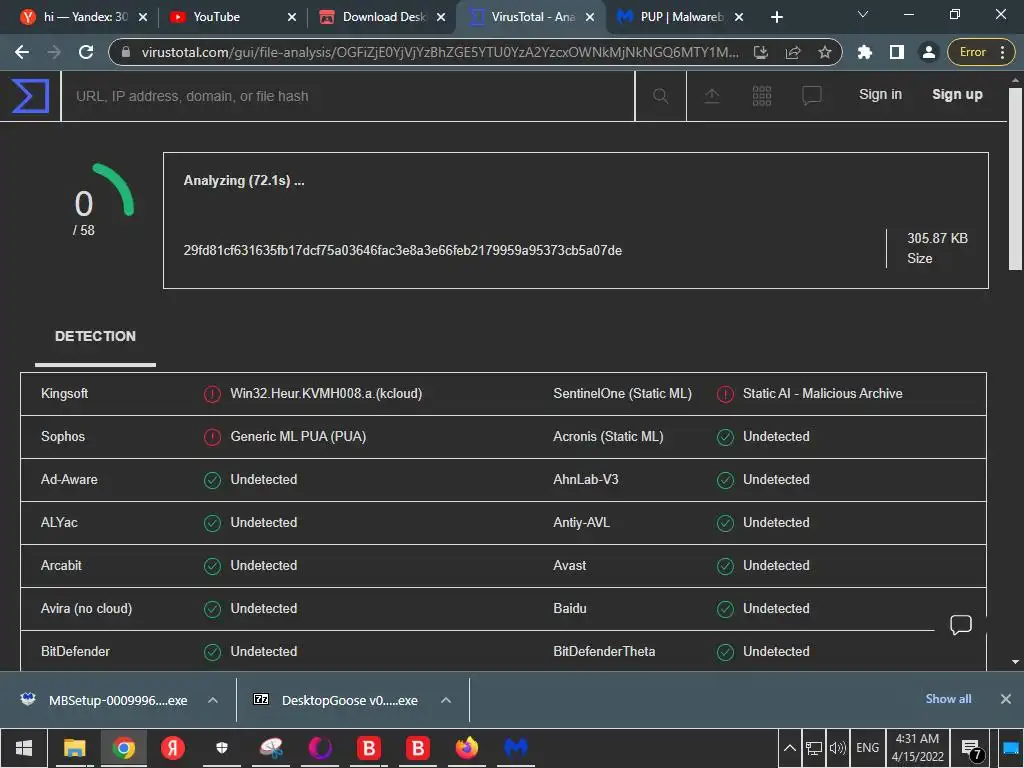Open Opera browser from taskbar
The height and width of the screenshot is (768, 1024).
pos(320,748)
